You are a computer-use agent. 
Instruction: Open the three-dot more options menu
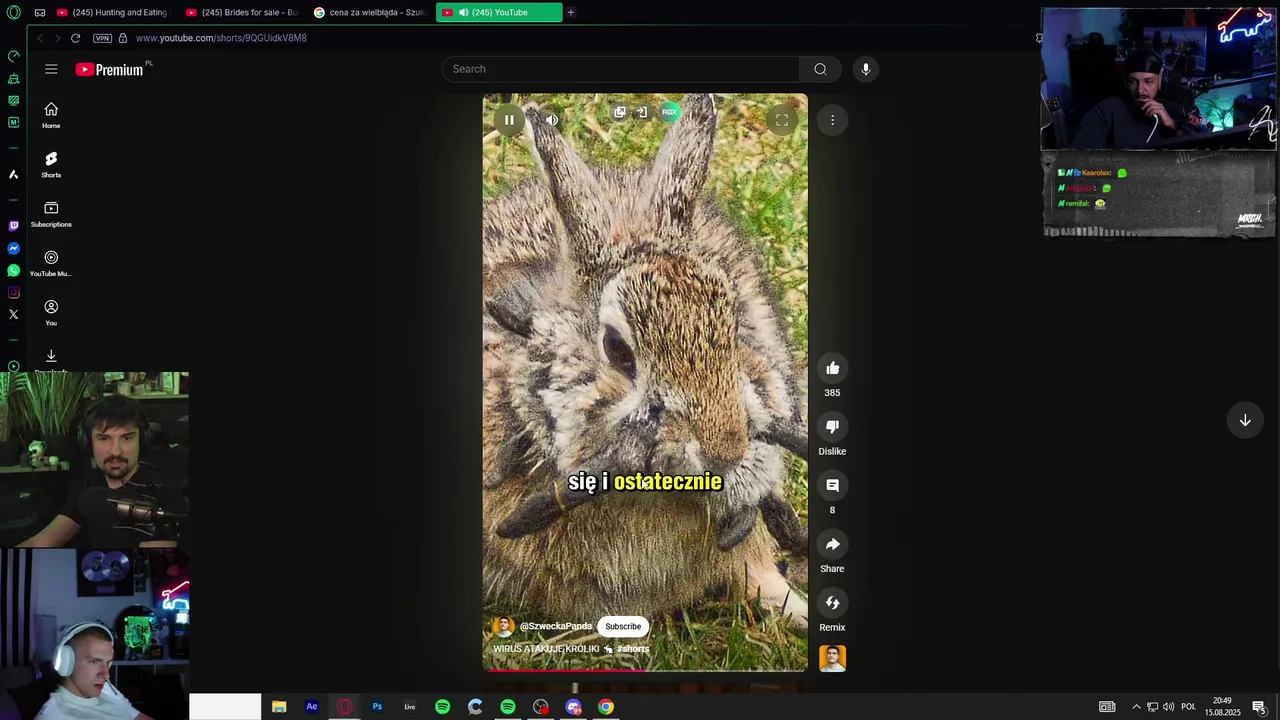coord(832,120)
